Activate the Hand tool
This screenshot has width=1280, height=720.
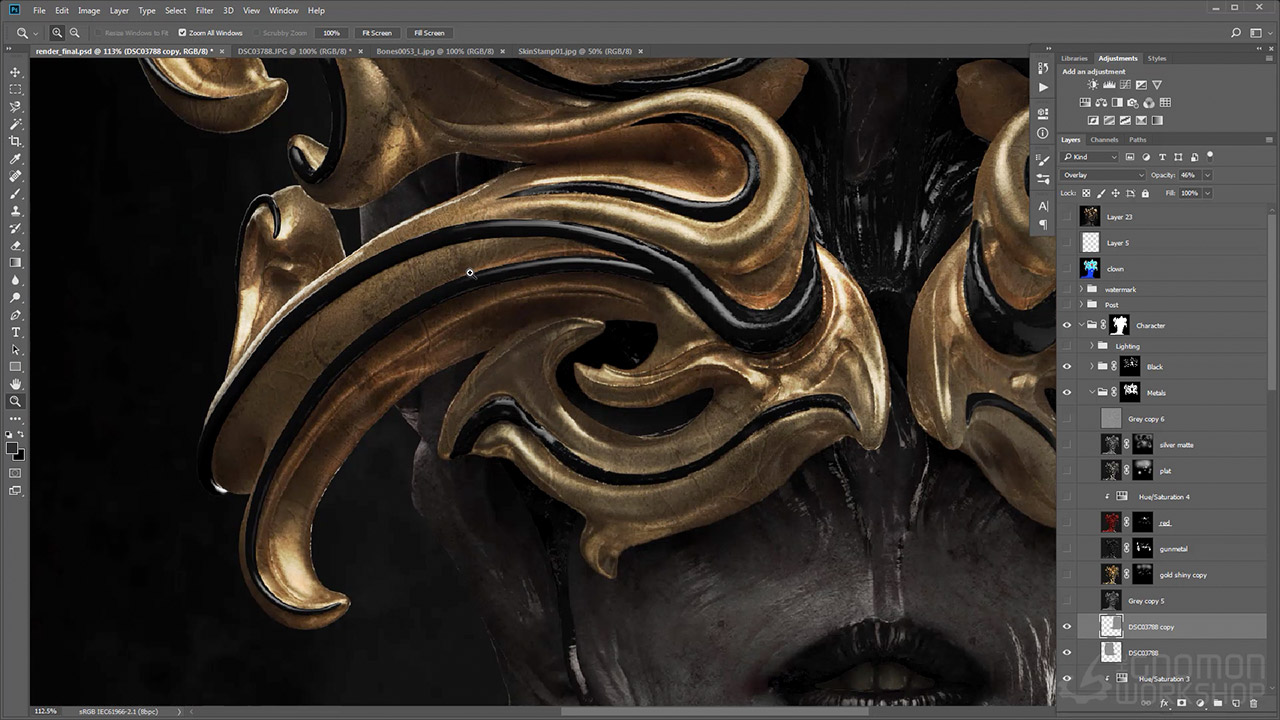pos(15,384)
